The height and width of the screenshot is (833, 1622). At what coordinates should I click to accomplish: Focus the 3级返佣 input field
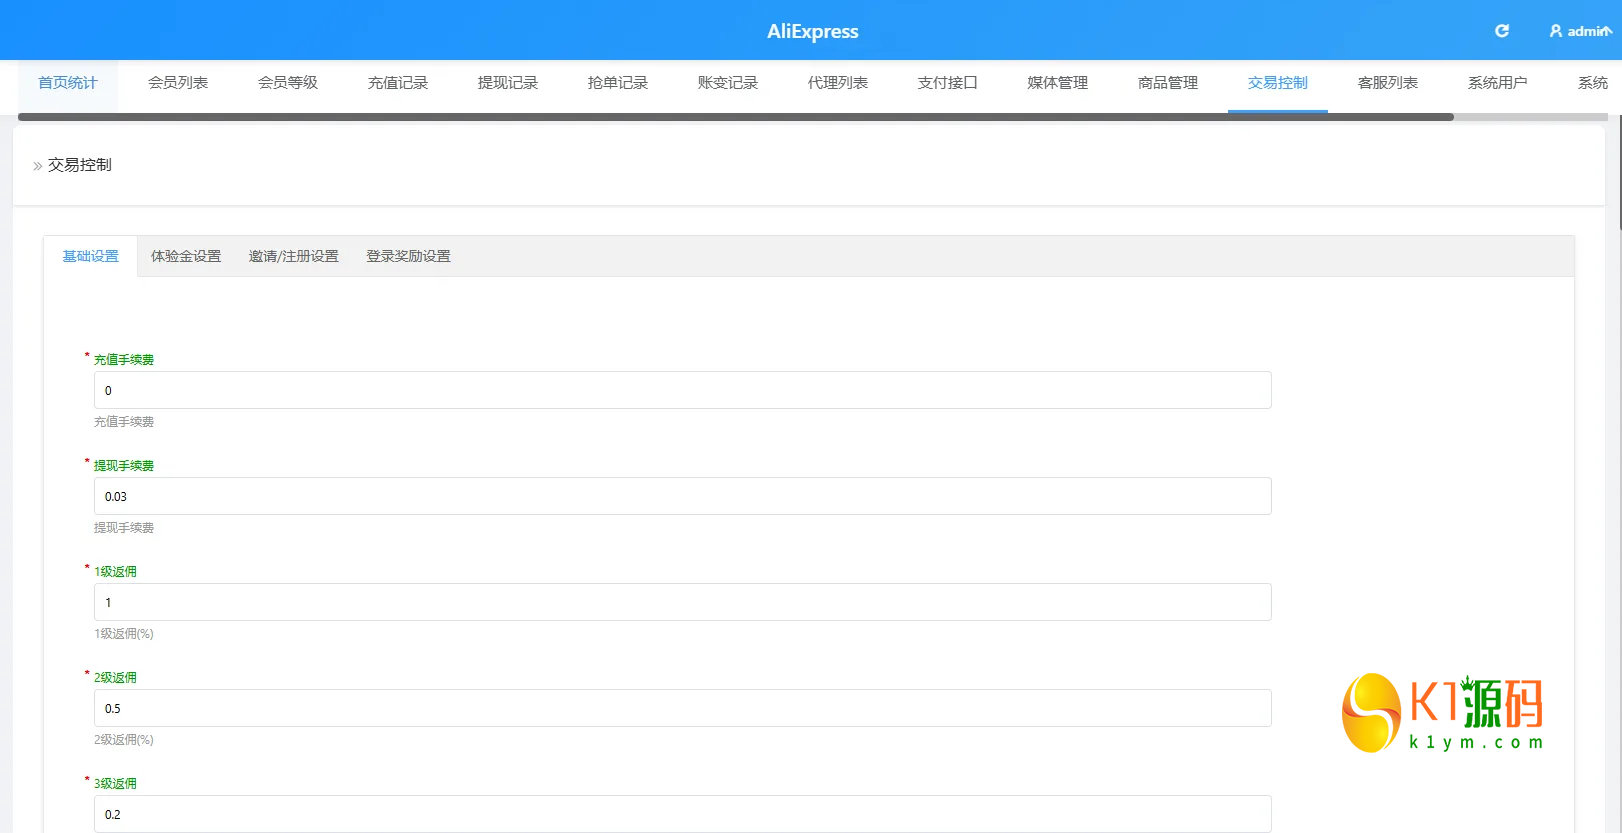click(683, 814)
